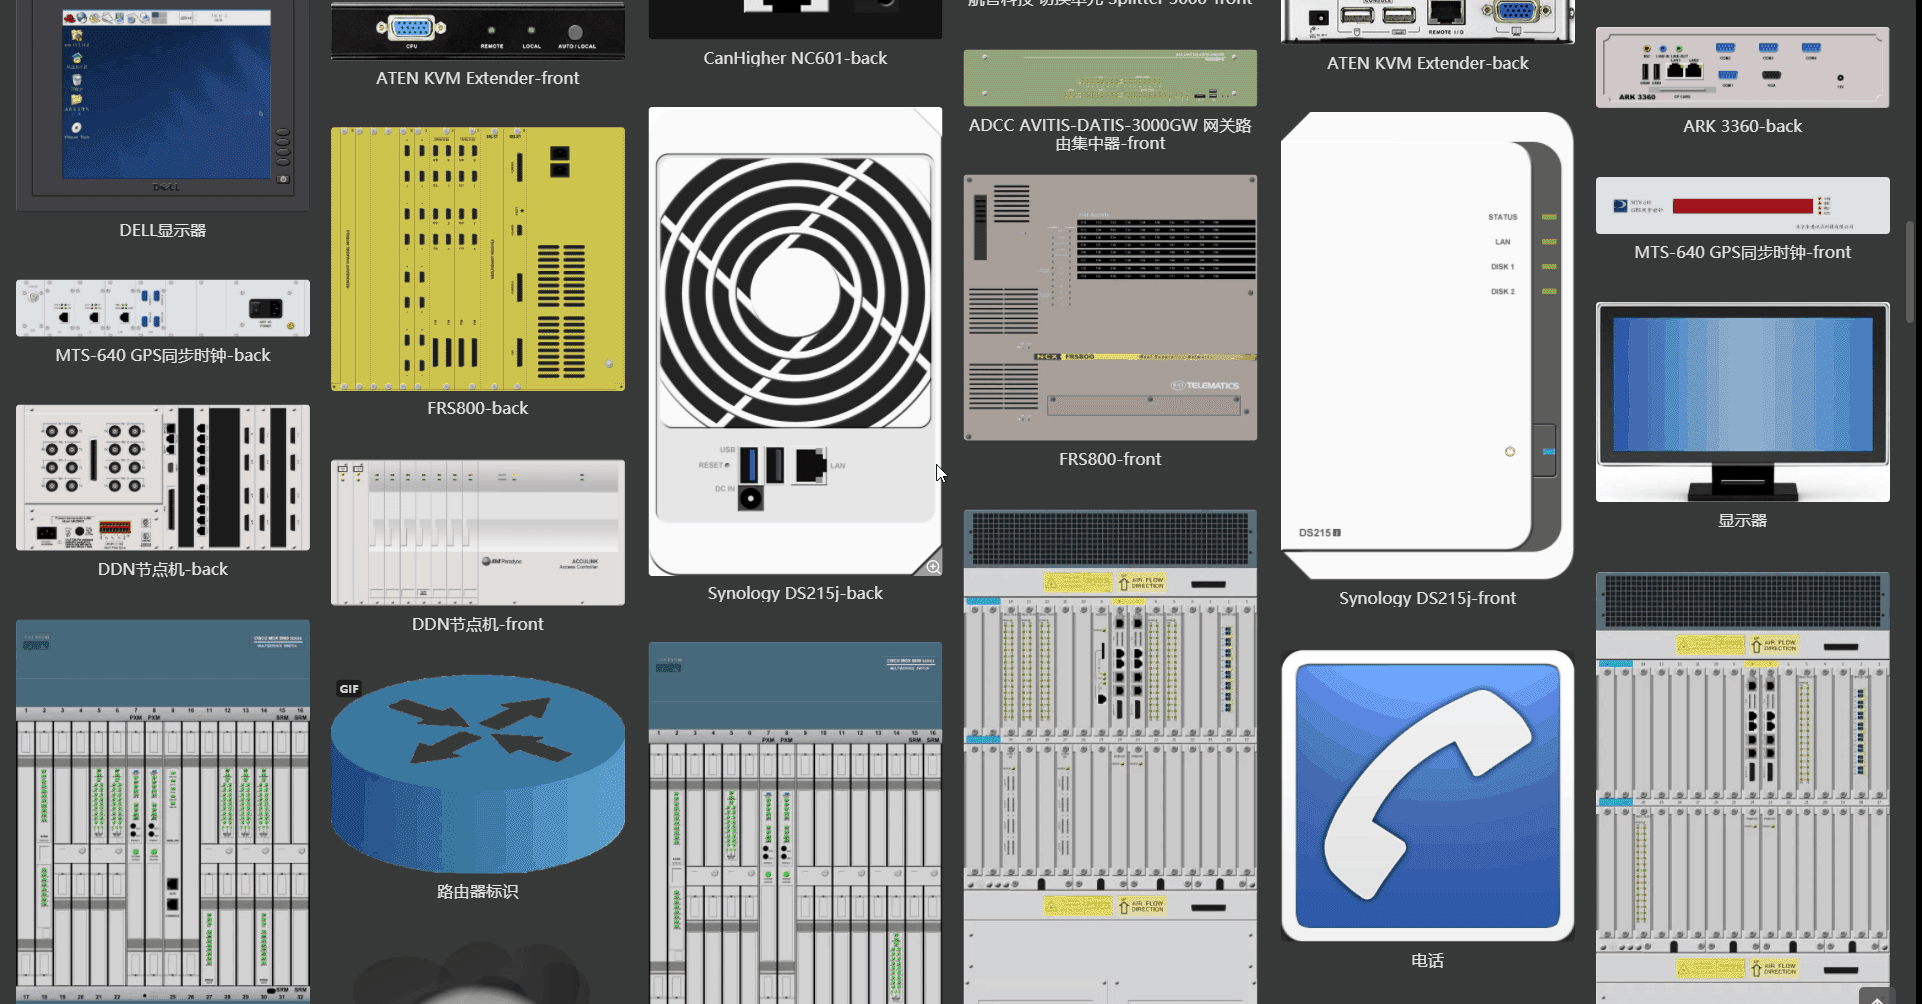Click the '路由器标识' caption
Screen dimensions: 1922x1004
point(478,891)
